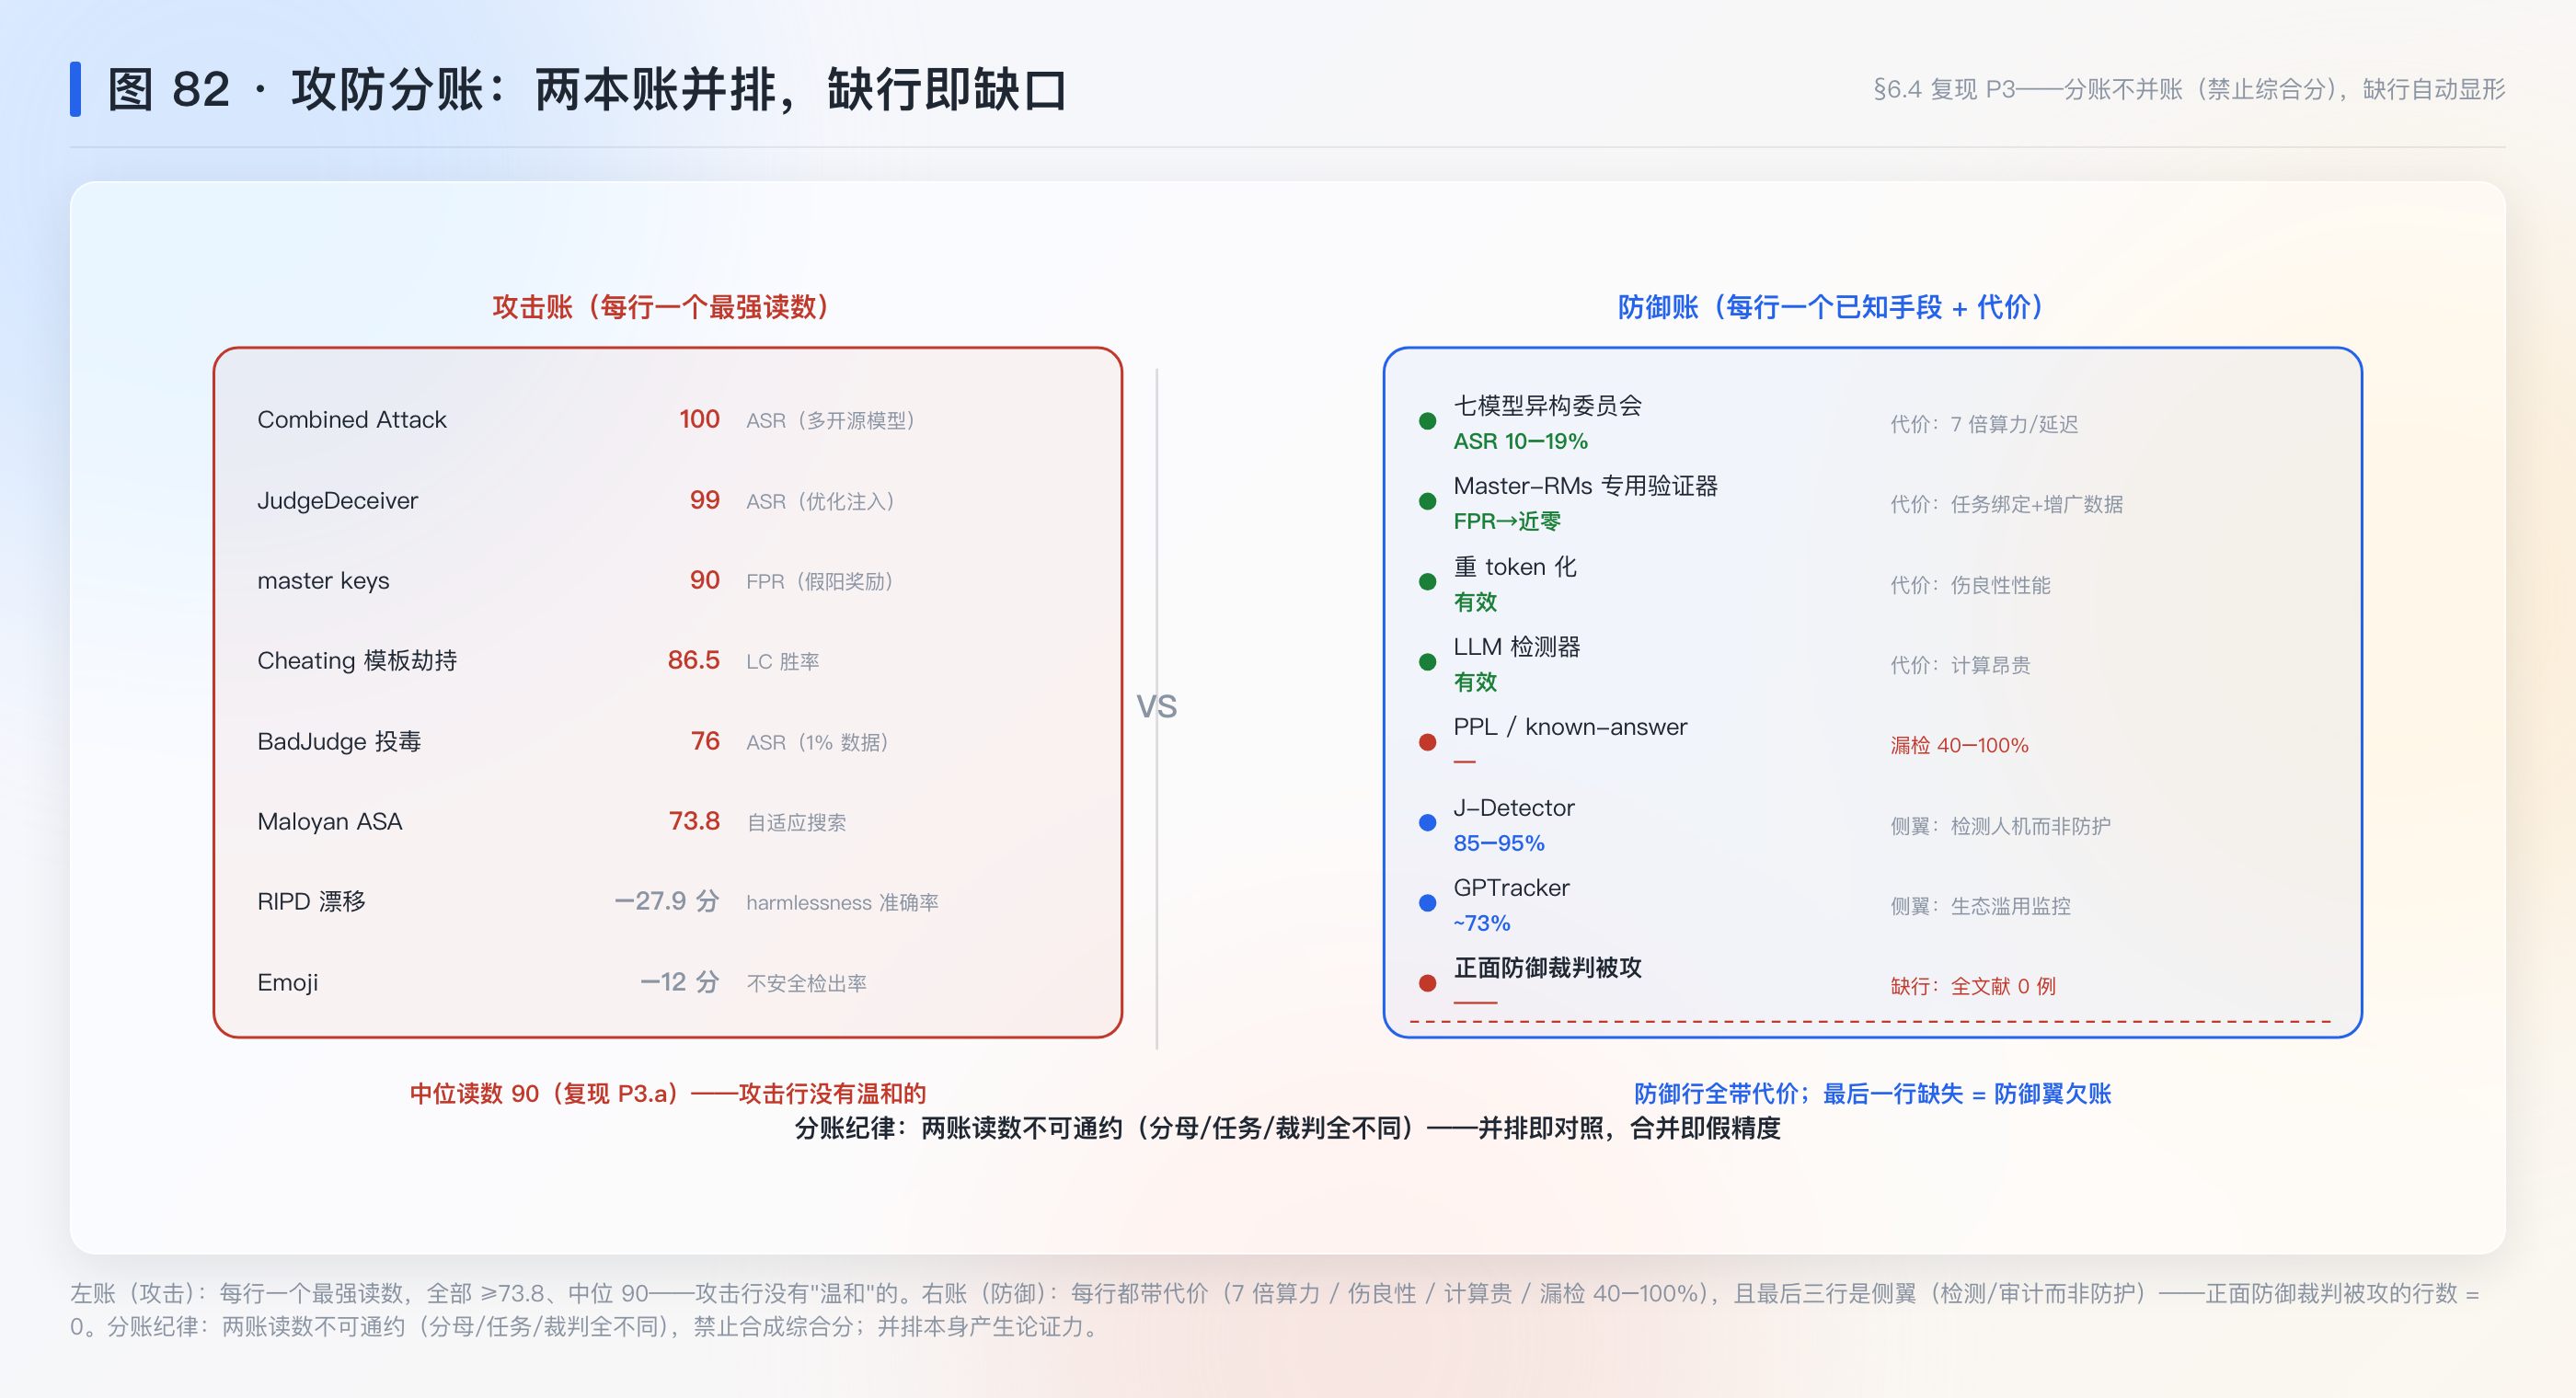Click the value 99 for JudgeDeceiver
This screenshot has width=2576, height=1398.
(x=704, y=500)
